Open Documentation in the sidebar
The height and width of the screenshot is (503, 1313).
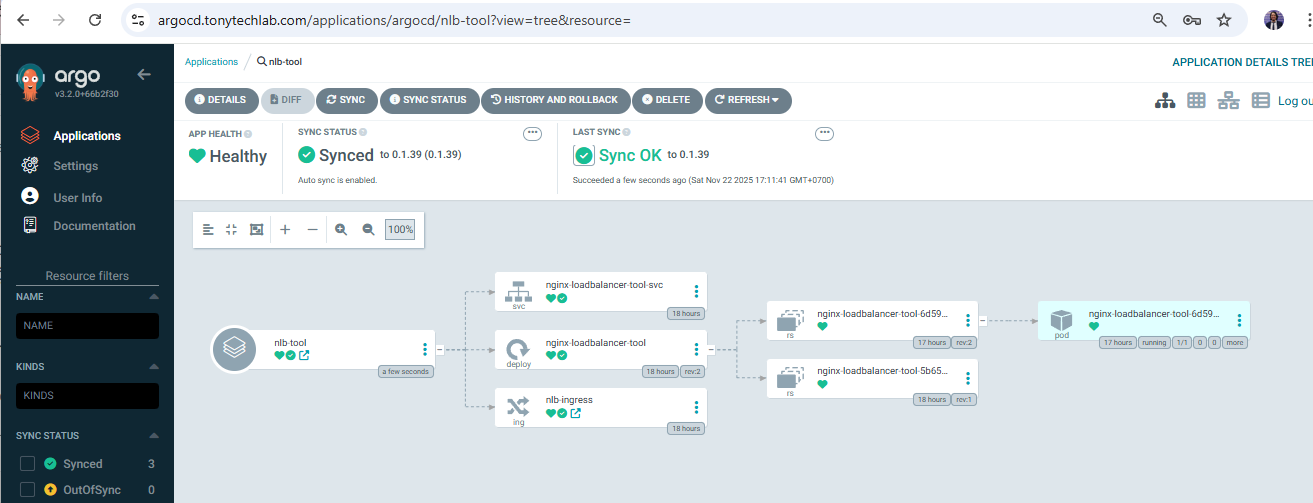[94, 226]
